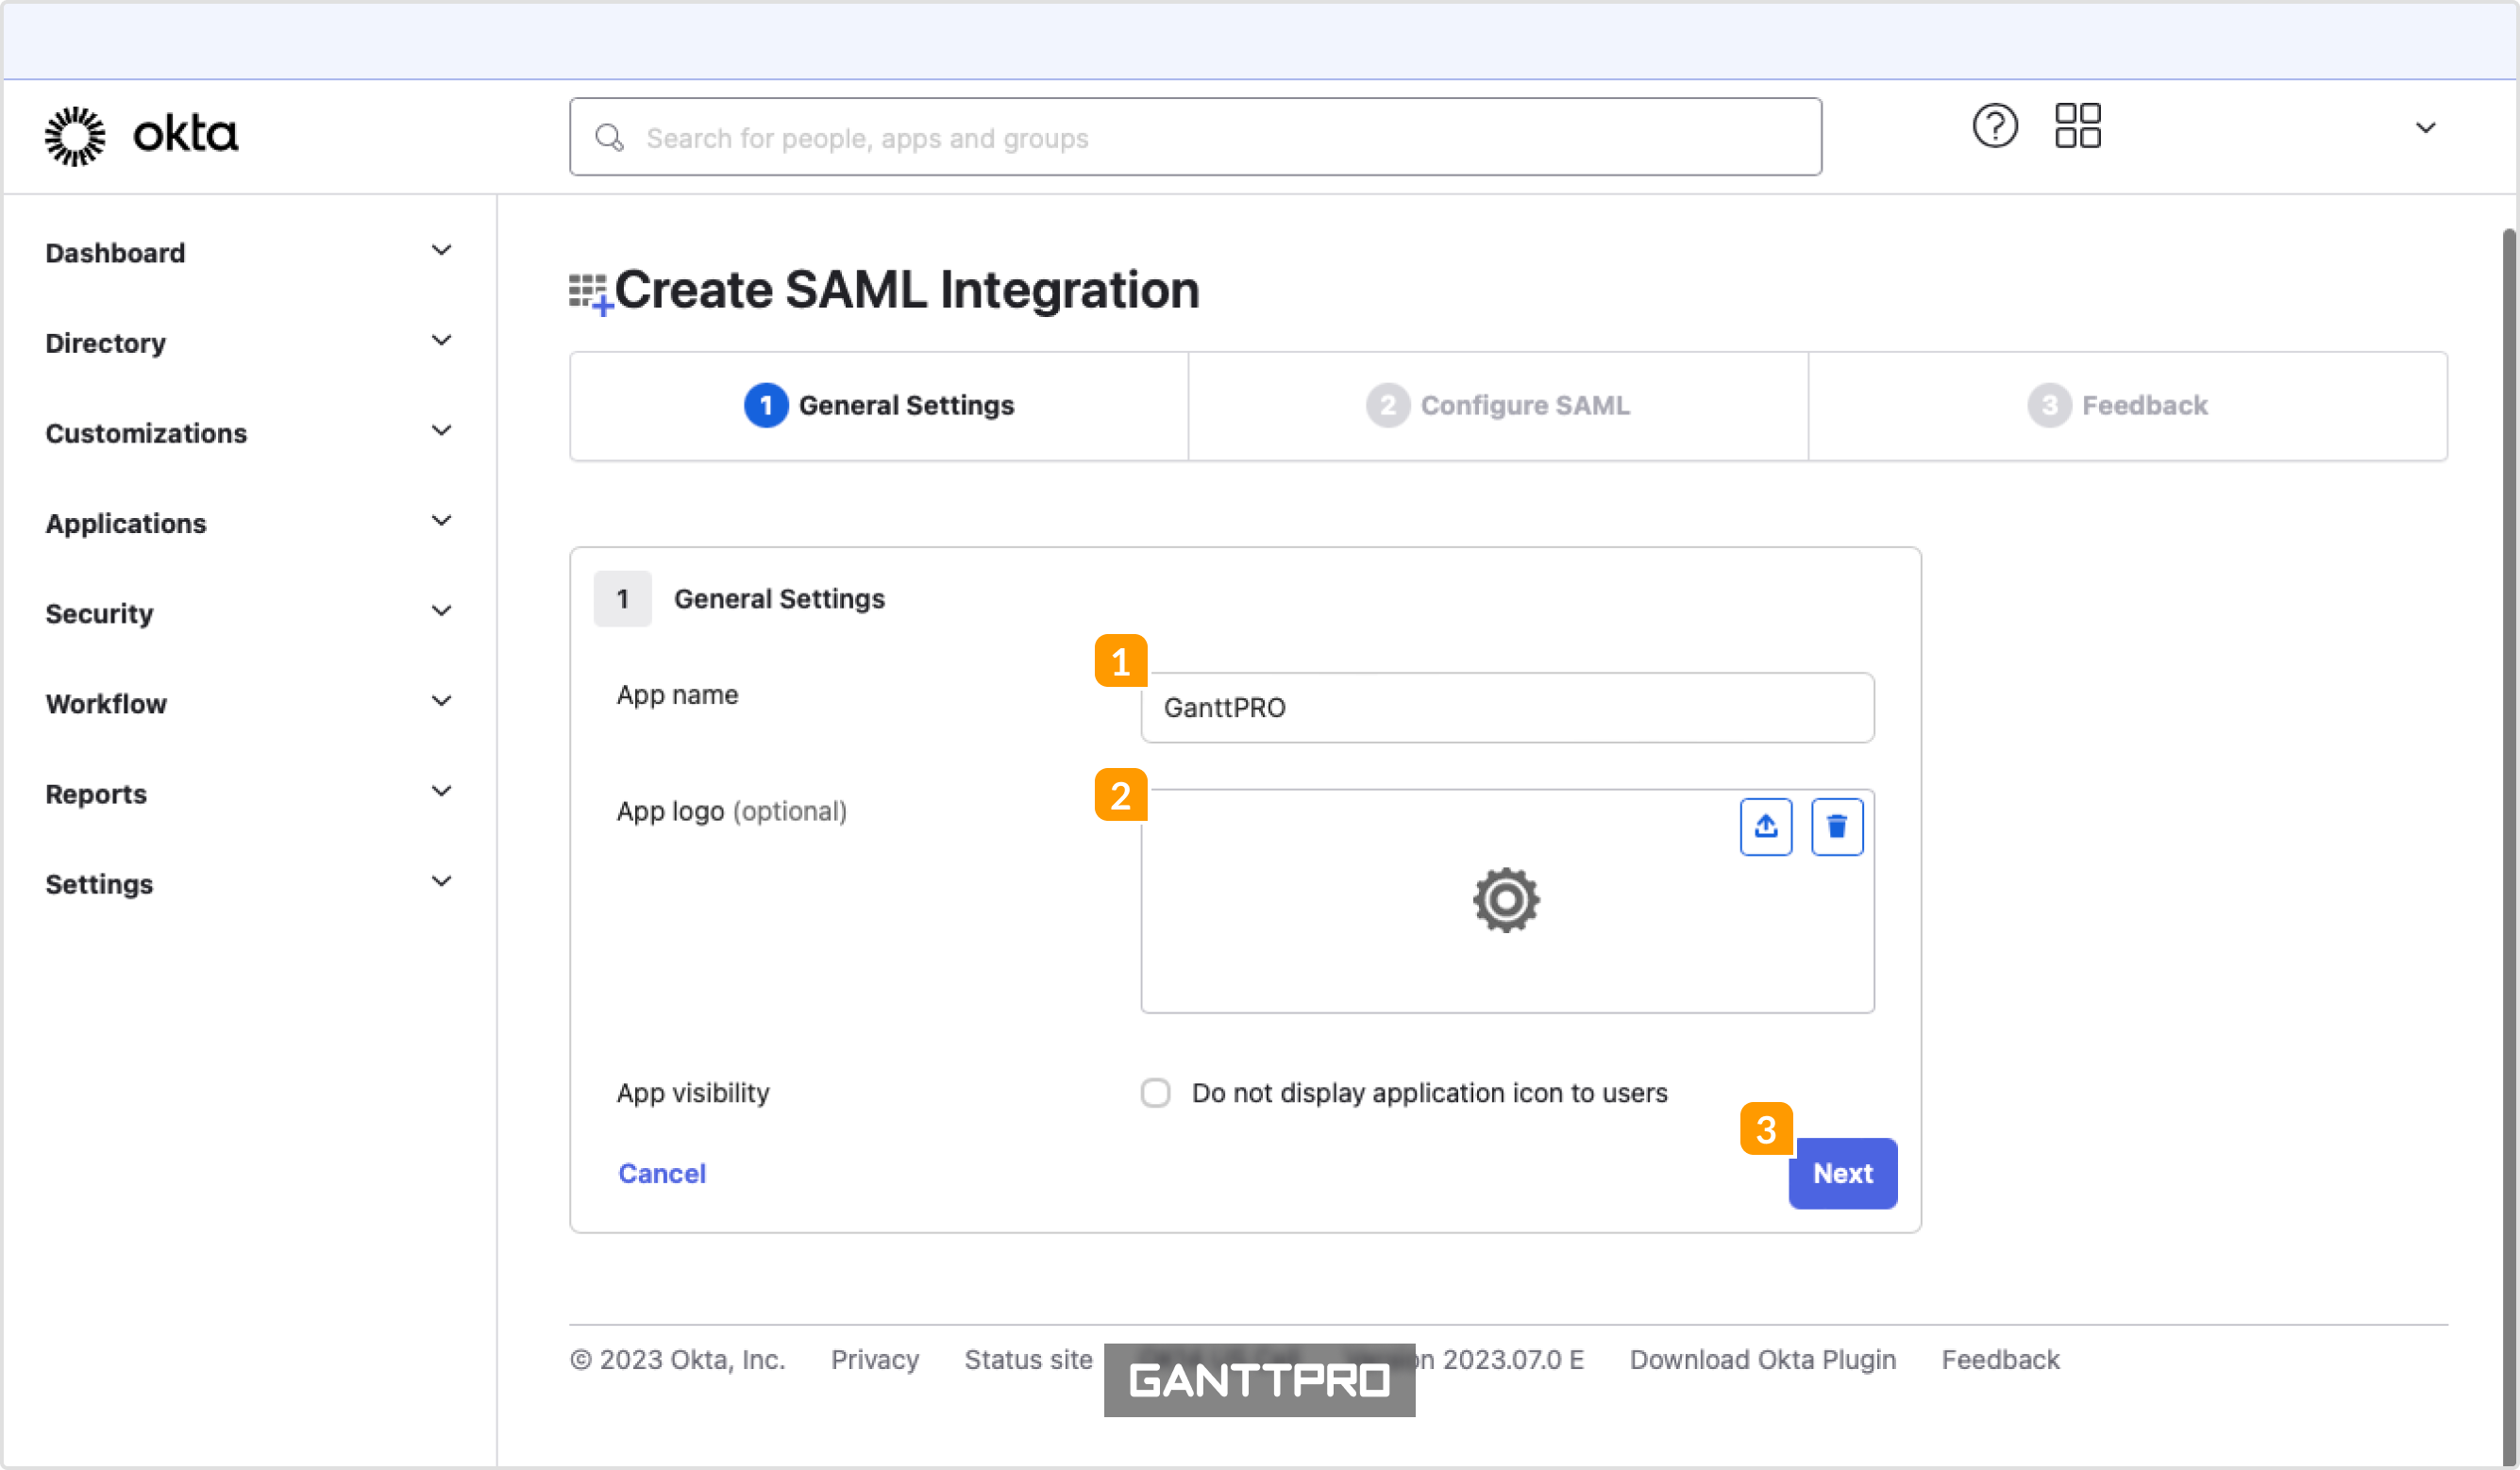Select Workflow in the sidebar
2520x1470 pixels.
pos(106,704)
